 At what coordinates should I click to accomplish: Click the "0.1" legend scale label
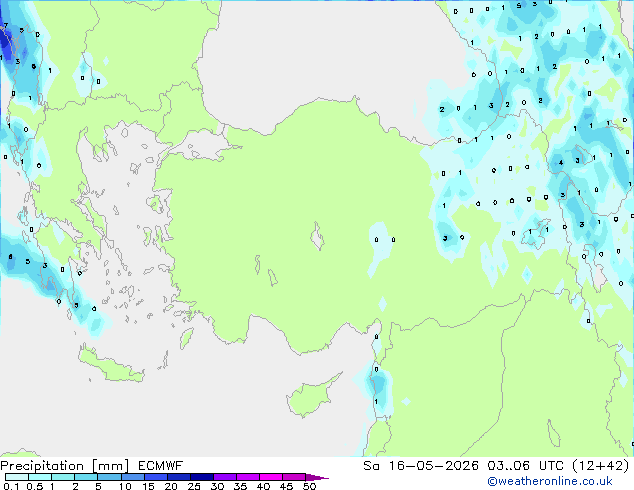[11, 486]
